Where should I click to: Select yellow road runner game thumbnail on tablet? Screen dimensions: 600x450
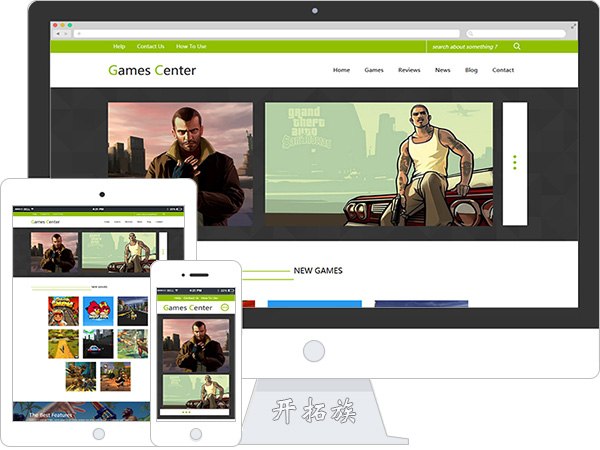(64, 344)
